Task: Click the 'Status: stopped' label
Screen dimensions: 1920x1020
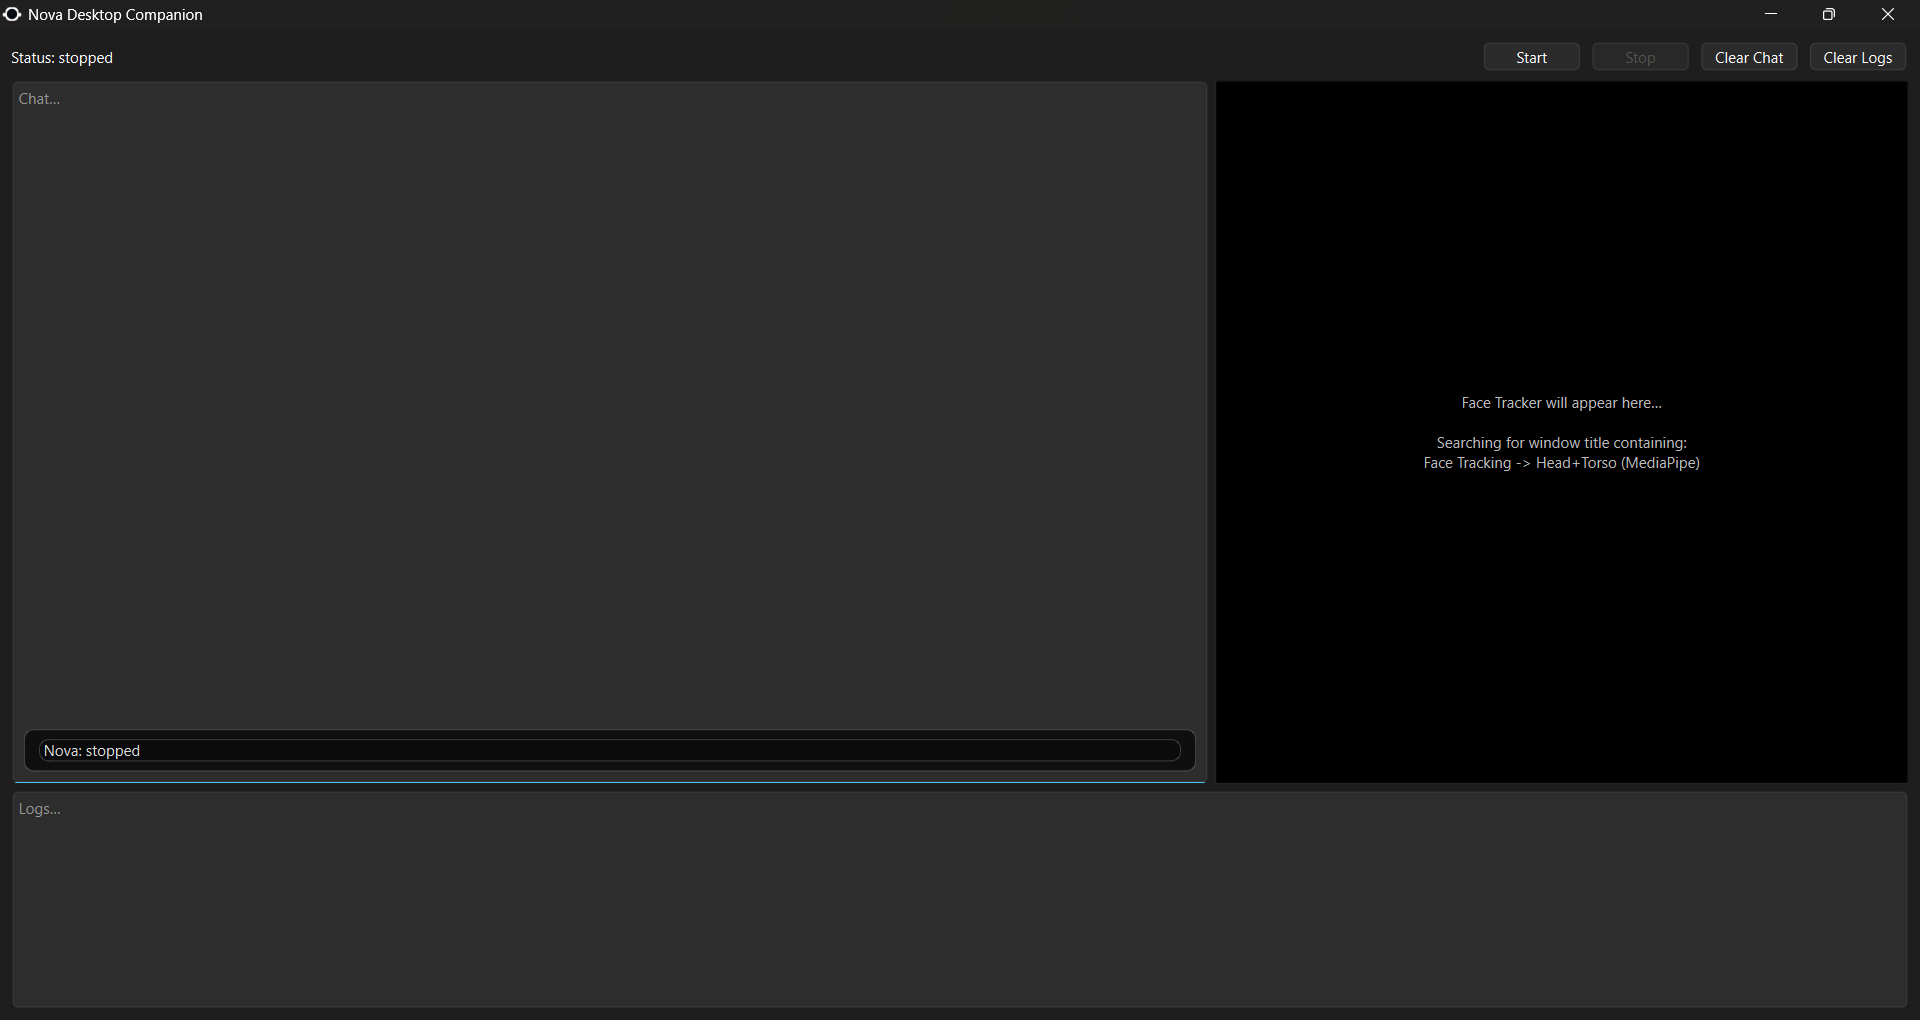Action: pyautogui.click(x=62, y=58)
